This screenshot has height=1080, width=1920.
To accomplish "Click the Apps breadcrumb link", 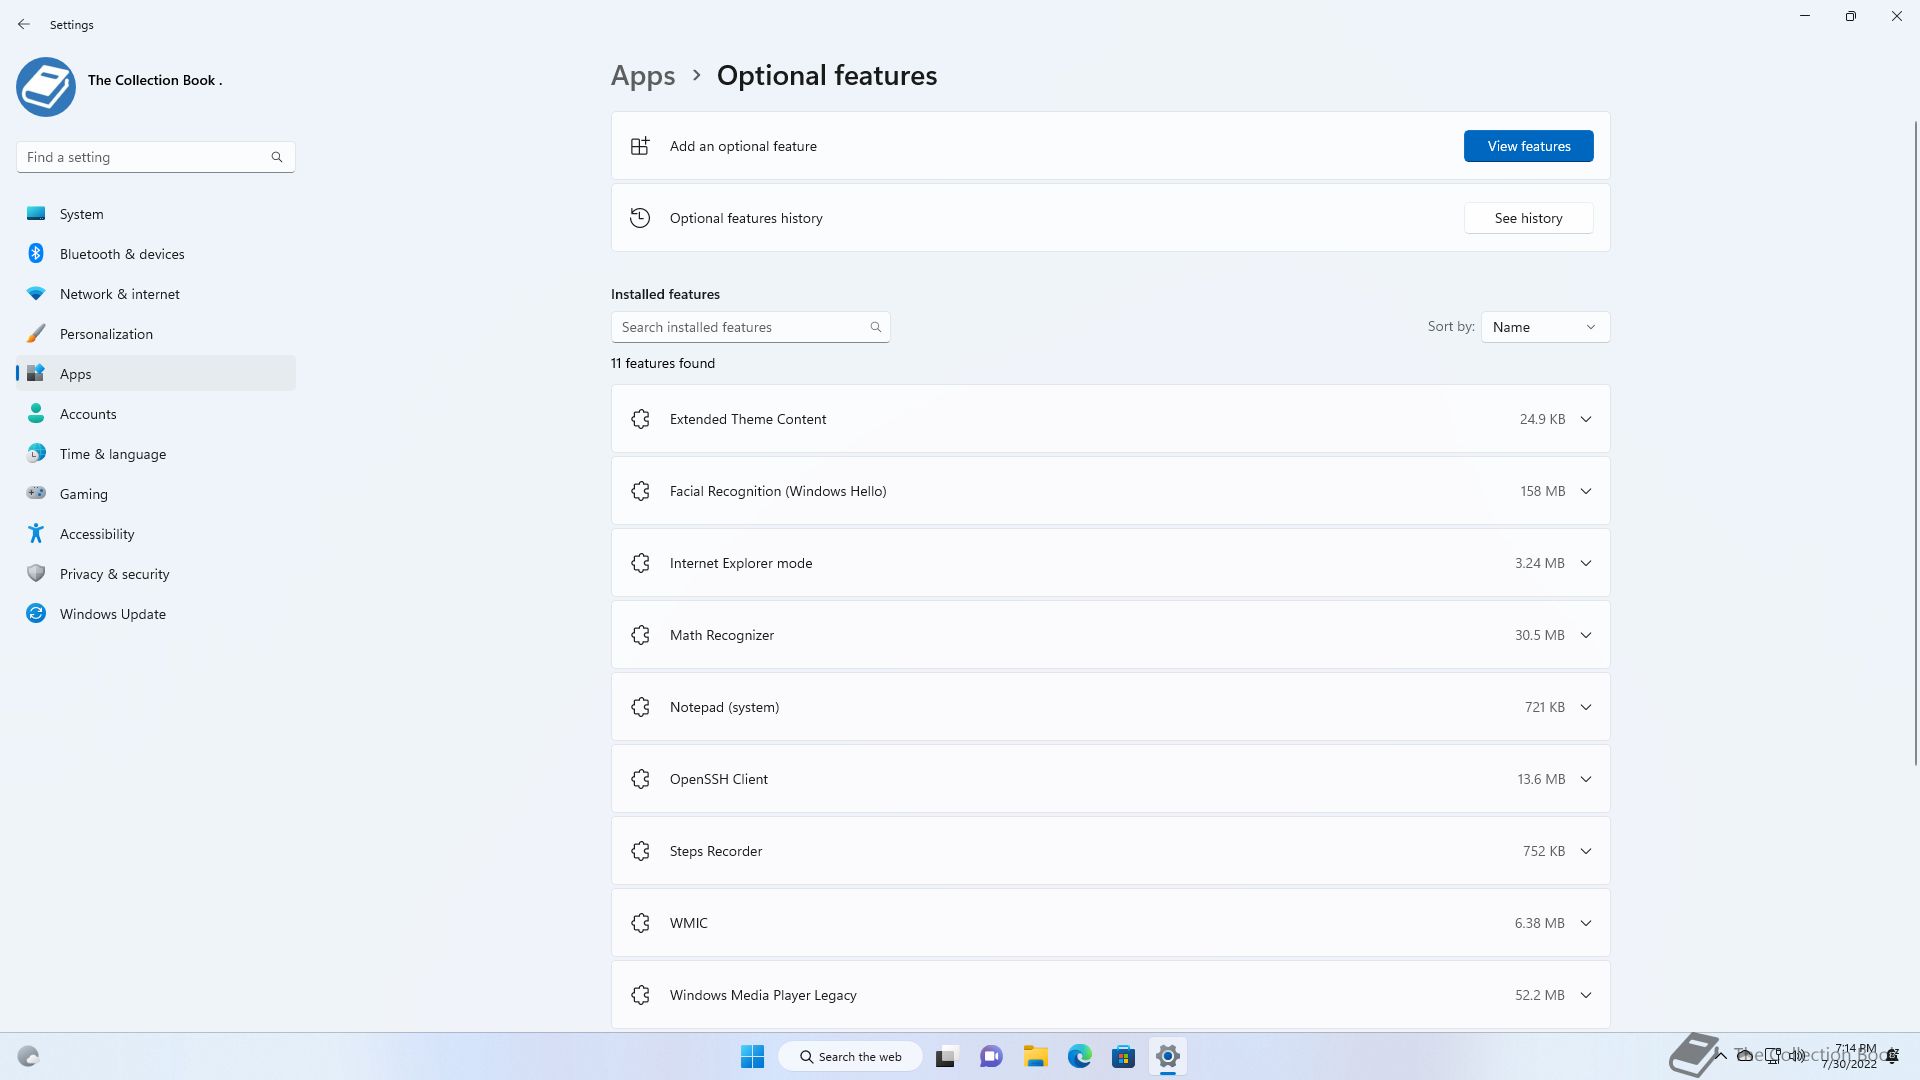I will click(643, 76).
